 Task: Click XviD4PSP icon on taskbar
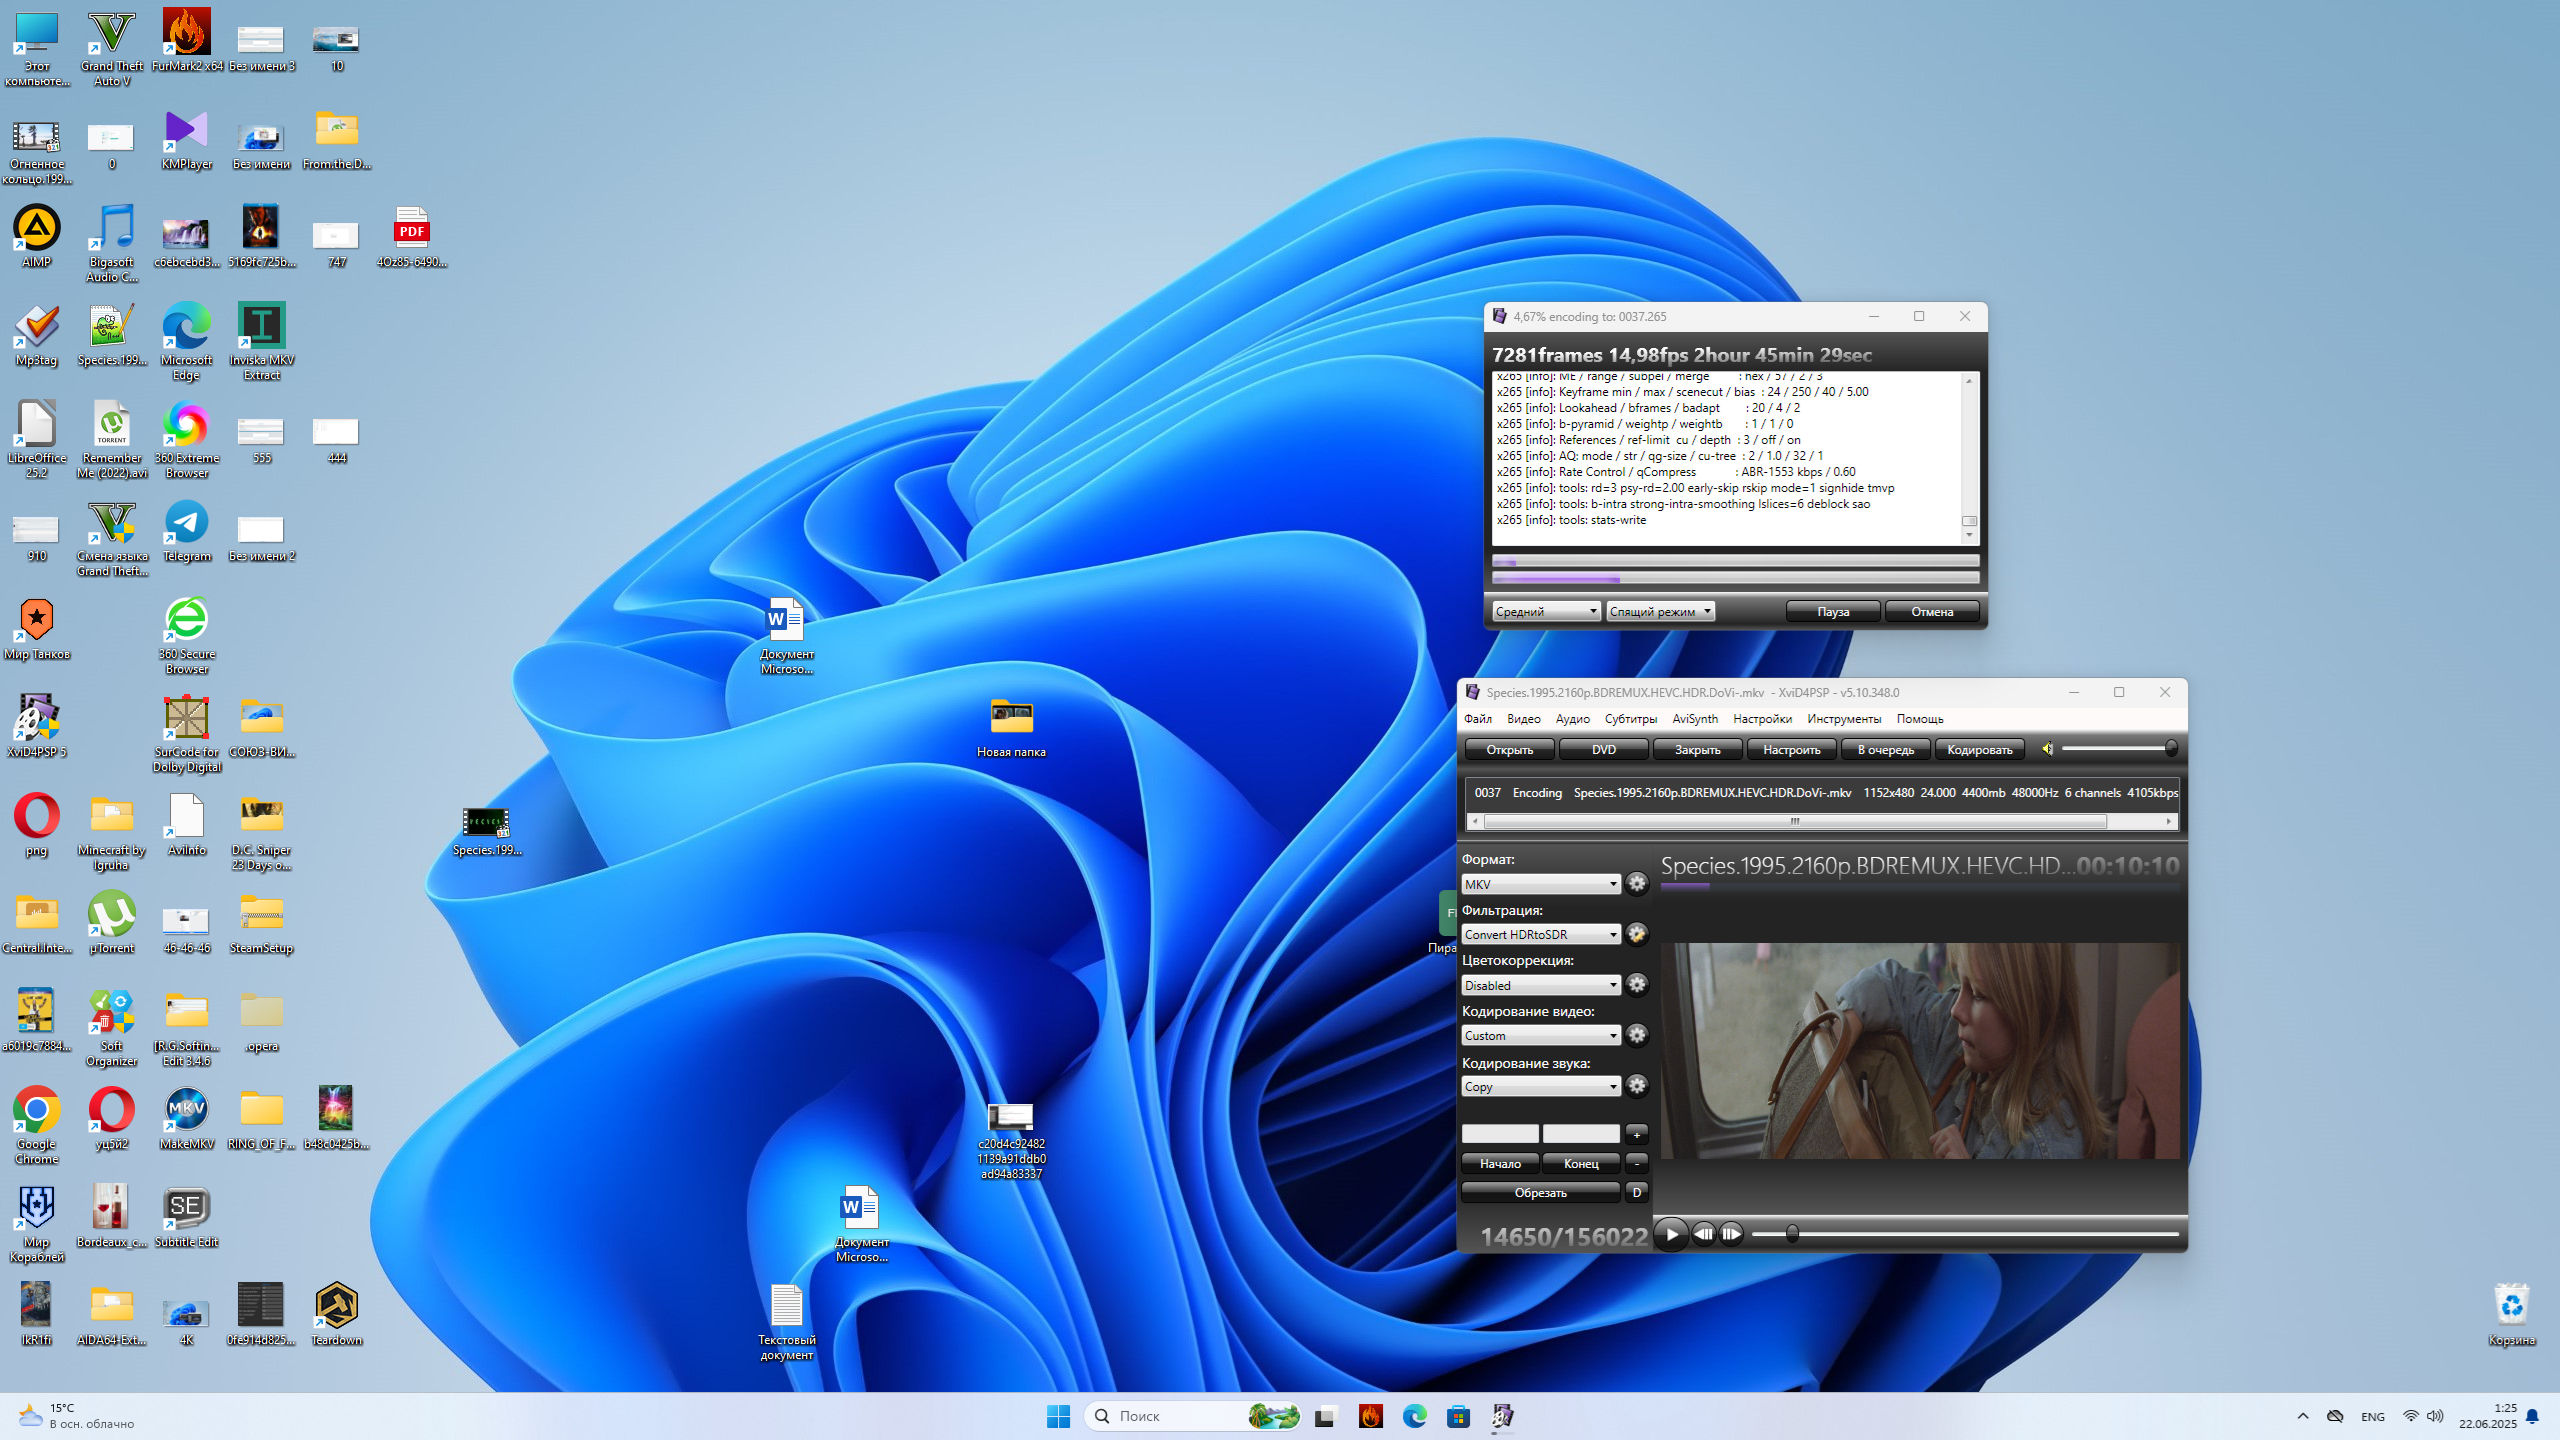tap(1502, 1416)
